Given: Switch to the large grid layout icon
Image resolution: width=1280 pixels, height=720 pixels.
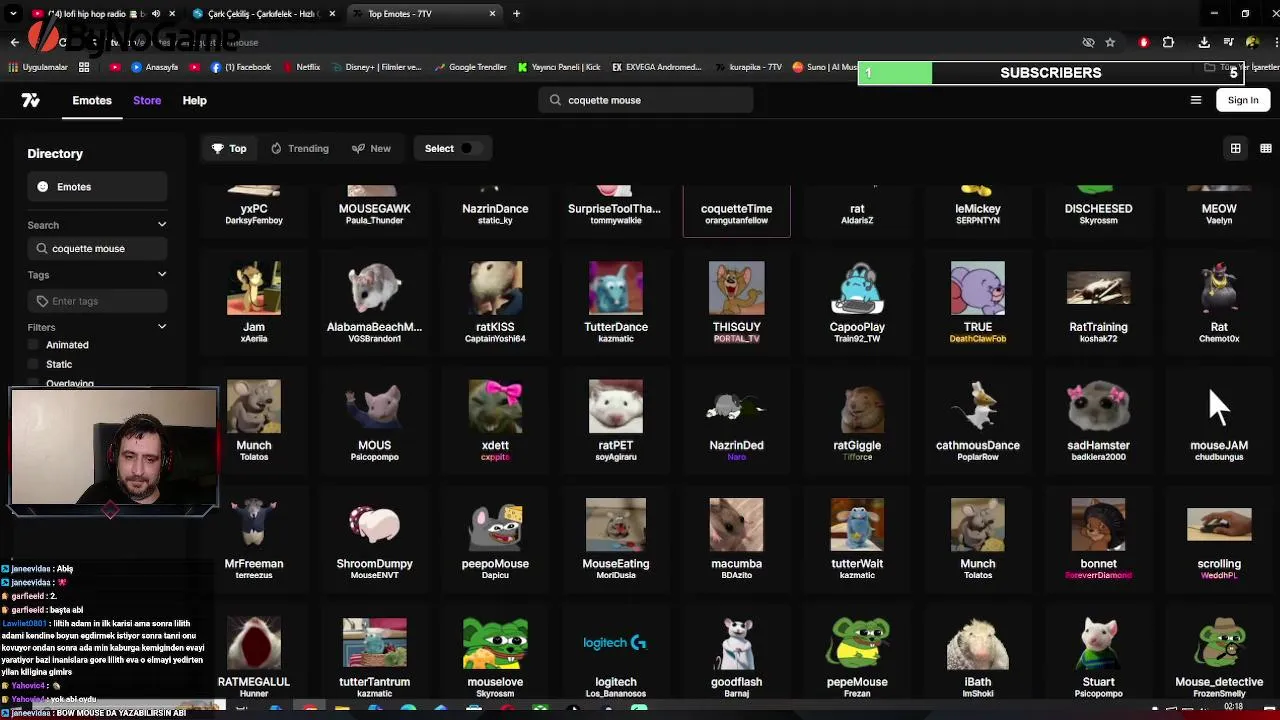Looking at the screenshot, I should (1235, 148).
